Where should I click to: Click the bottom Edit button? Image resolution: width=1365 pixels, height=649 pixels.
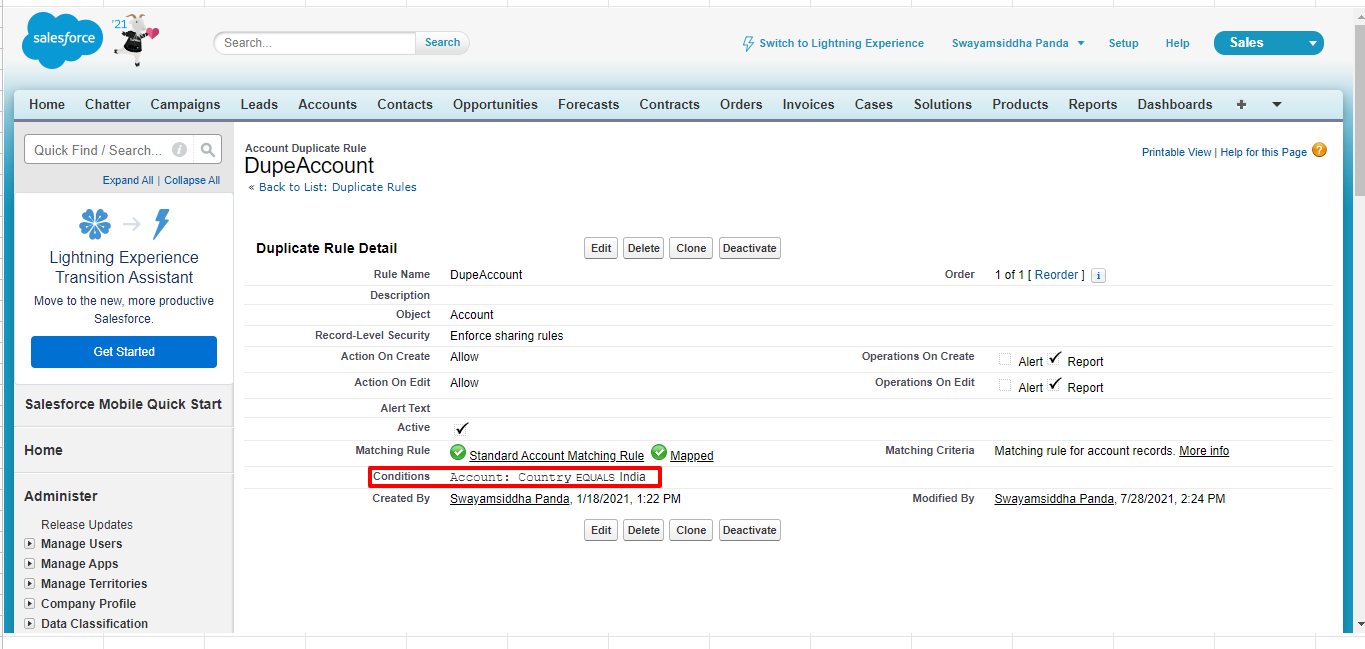pos(601,530)
